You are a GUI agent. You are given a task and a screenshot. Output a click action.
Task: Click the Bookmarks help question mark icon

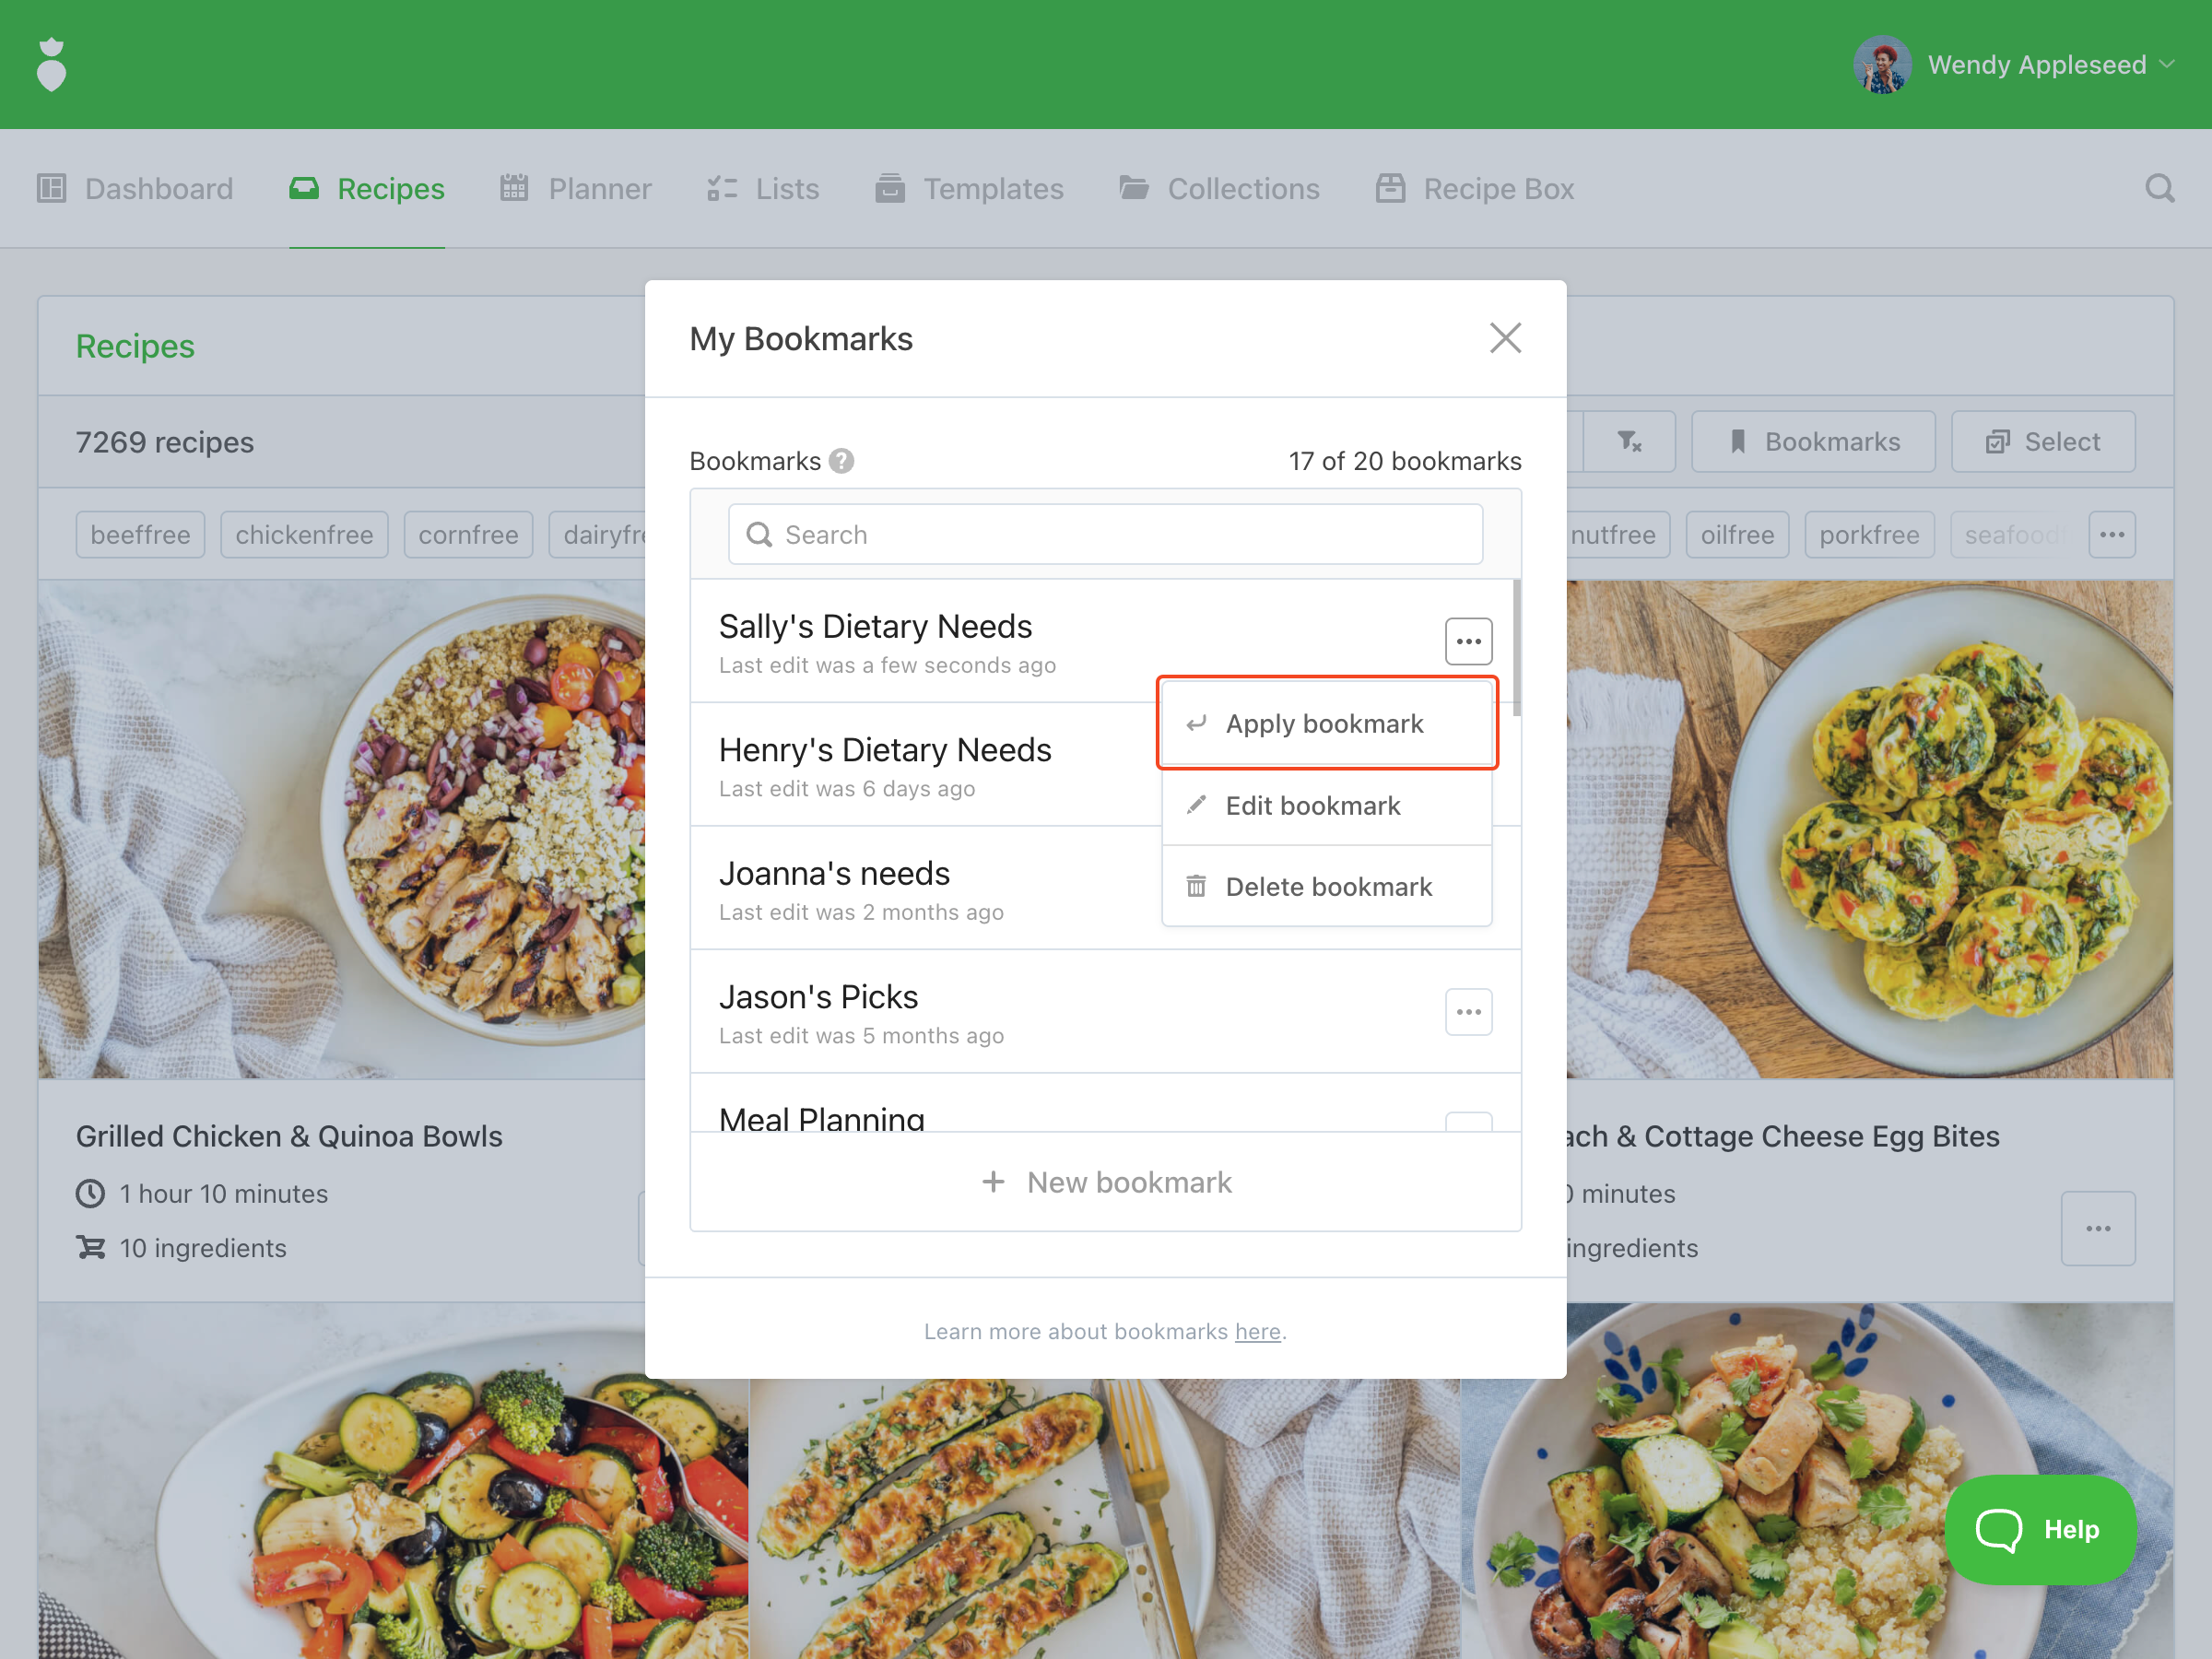pos(842,461)
